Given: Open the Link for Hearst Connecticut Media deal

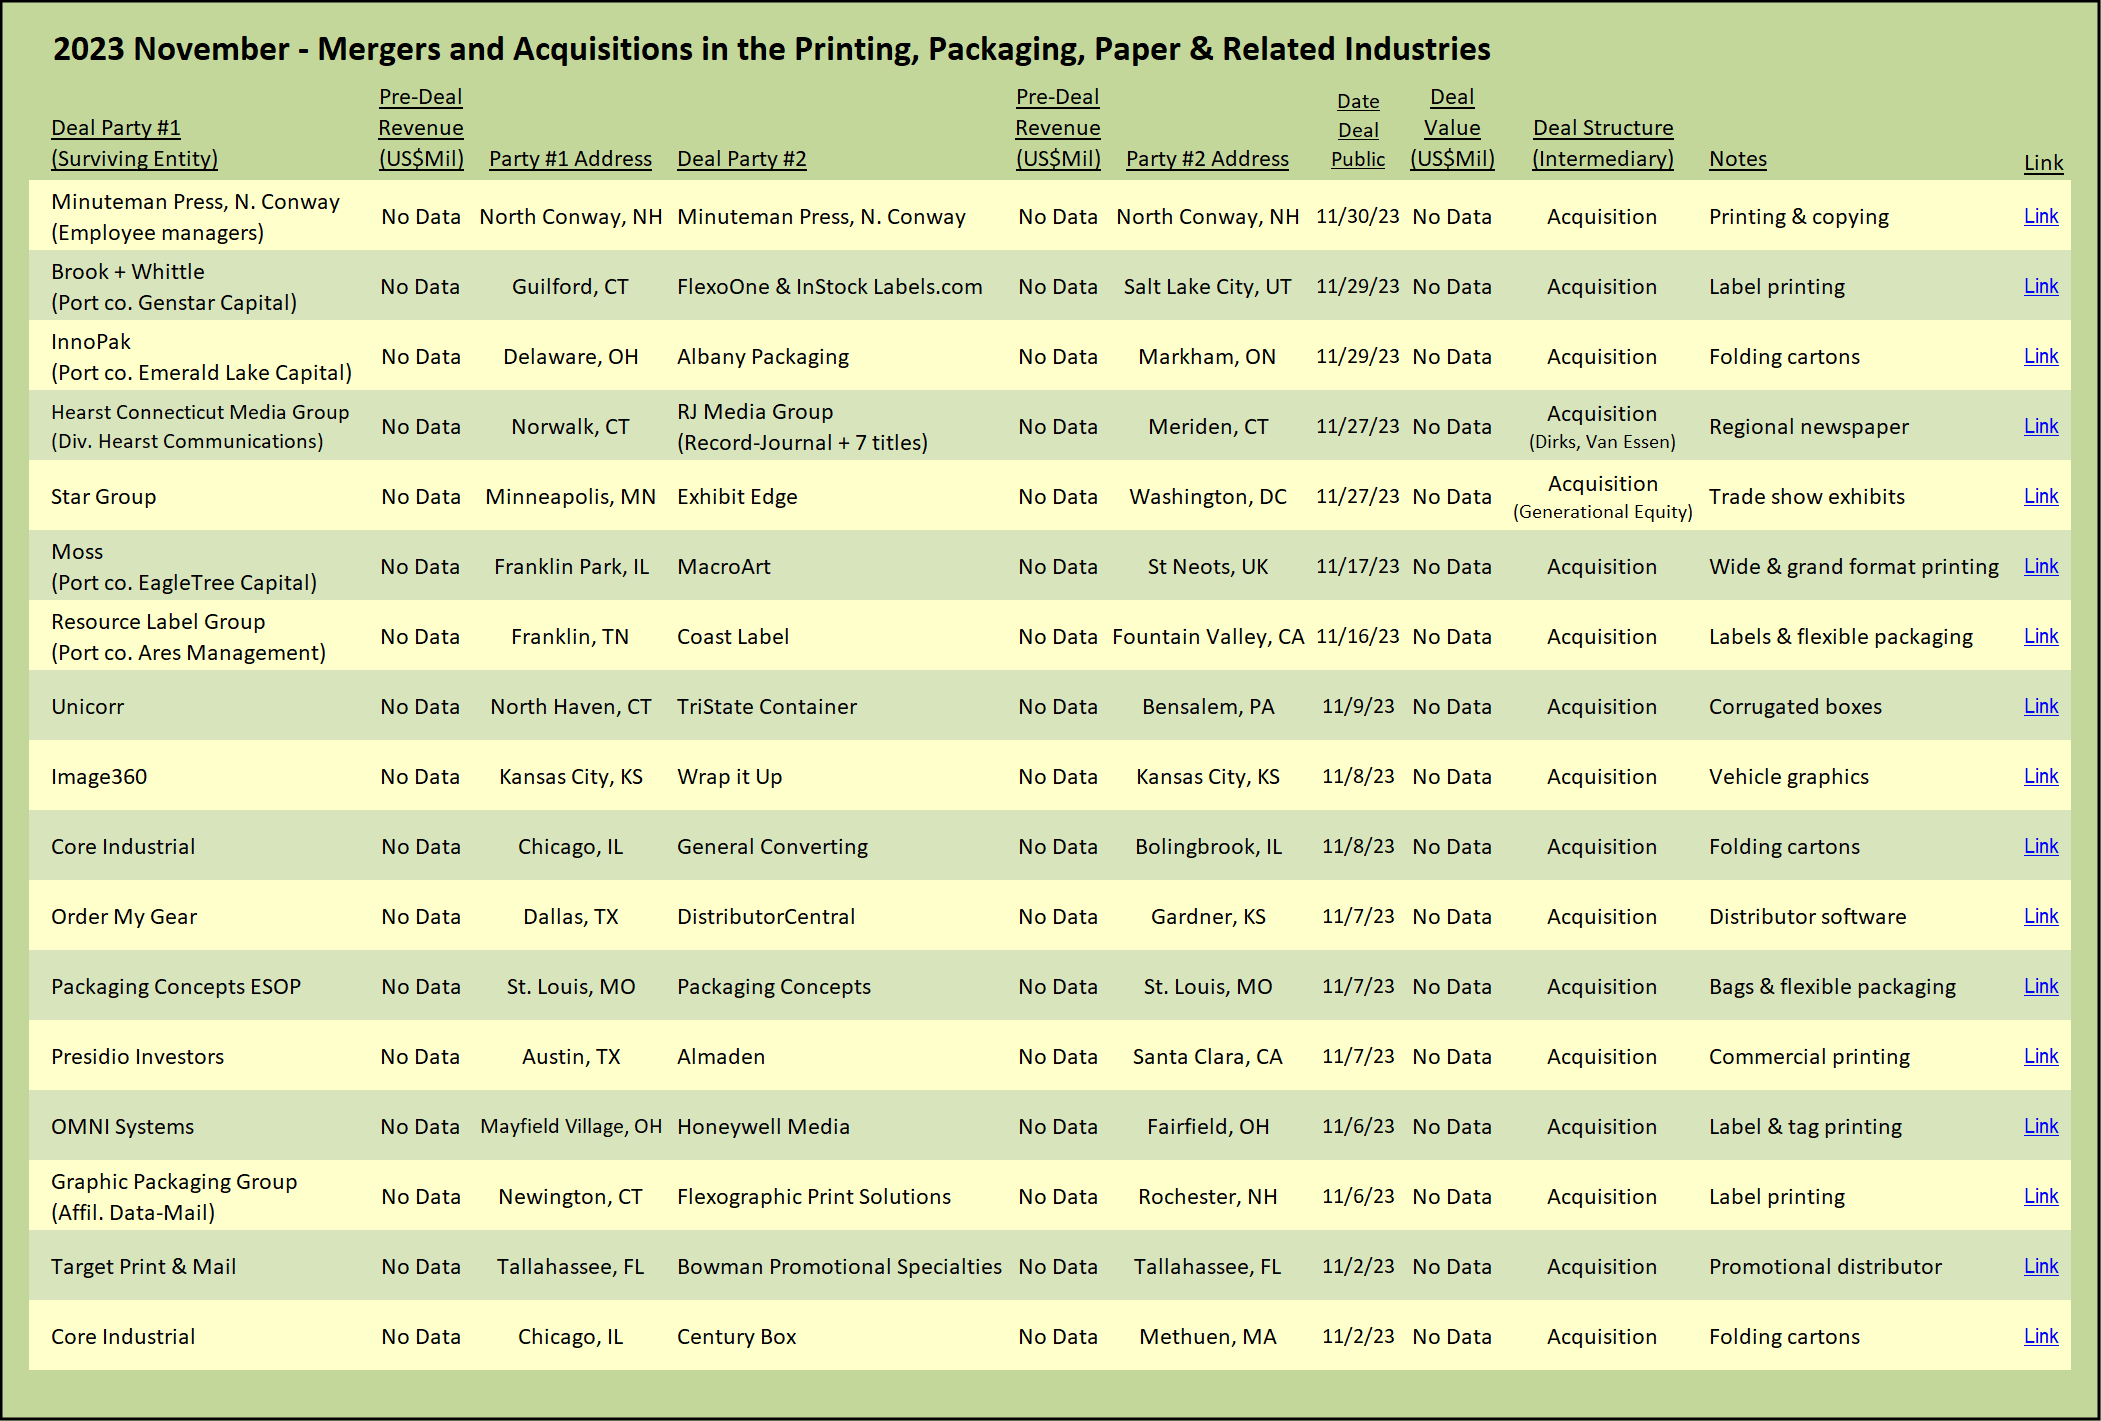Looking at the screenshot, I should [2040, 426].
